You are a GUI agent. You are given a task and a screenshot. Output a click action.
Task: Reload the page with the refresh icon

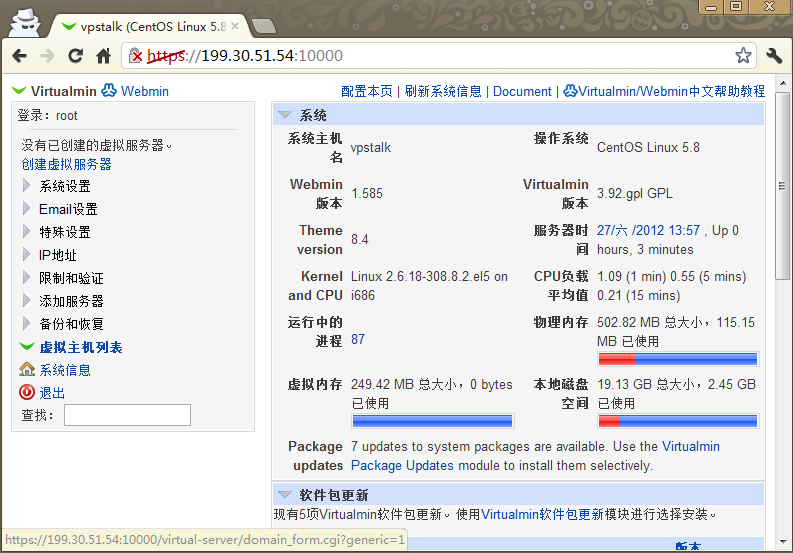75,55
